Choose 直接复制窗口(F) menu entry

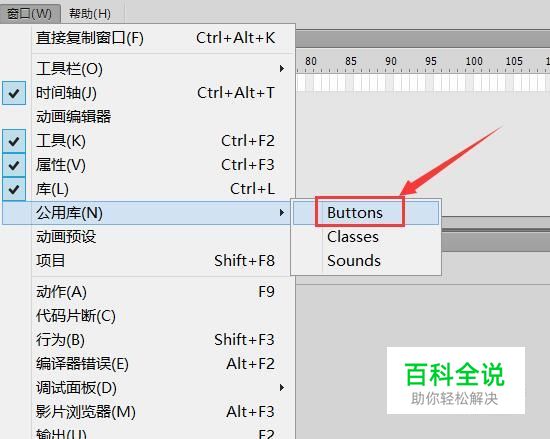(x=148, y=38)
